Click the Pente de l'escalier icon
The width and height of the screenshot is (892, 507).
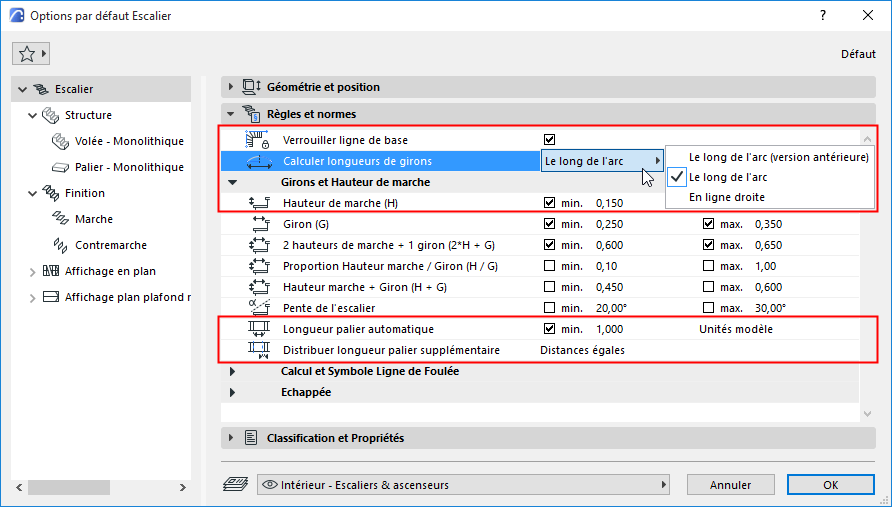tap(259, 308)
